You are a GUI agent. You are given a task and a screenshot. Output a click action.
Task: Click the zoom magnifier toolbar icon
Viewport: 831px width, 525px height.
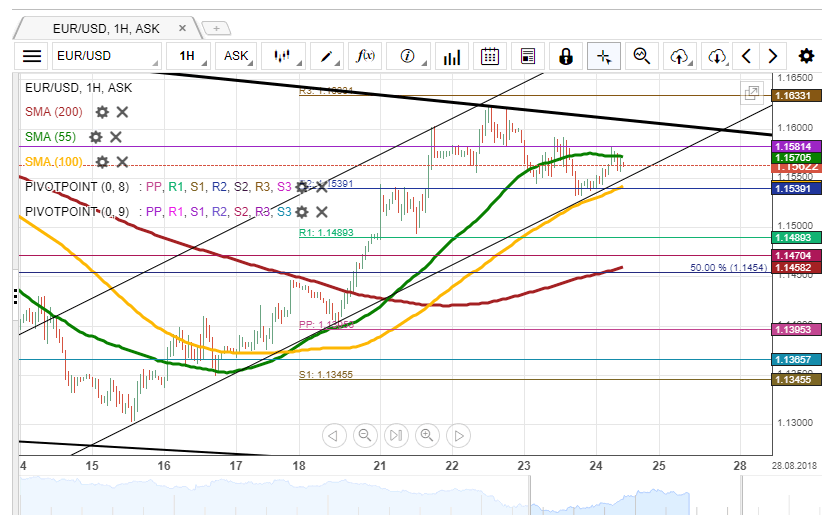coord(642,56)
